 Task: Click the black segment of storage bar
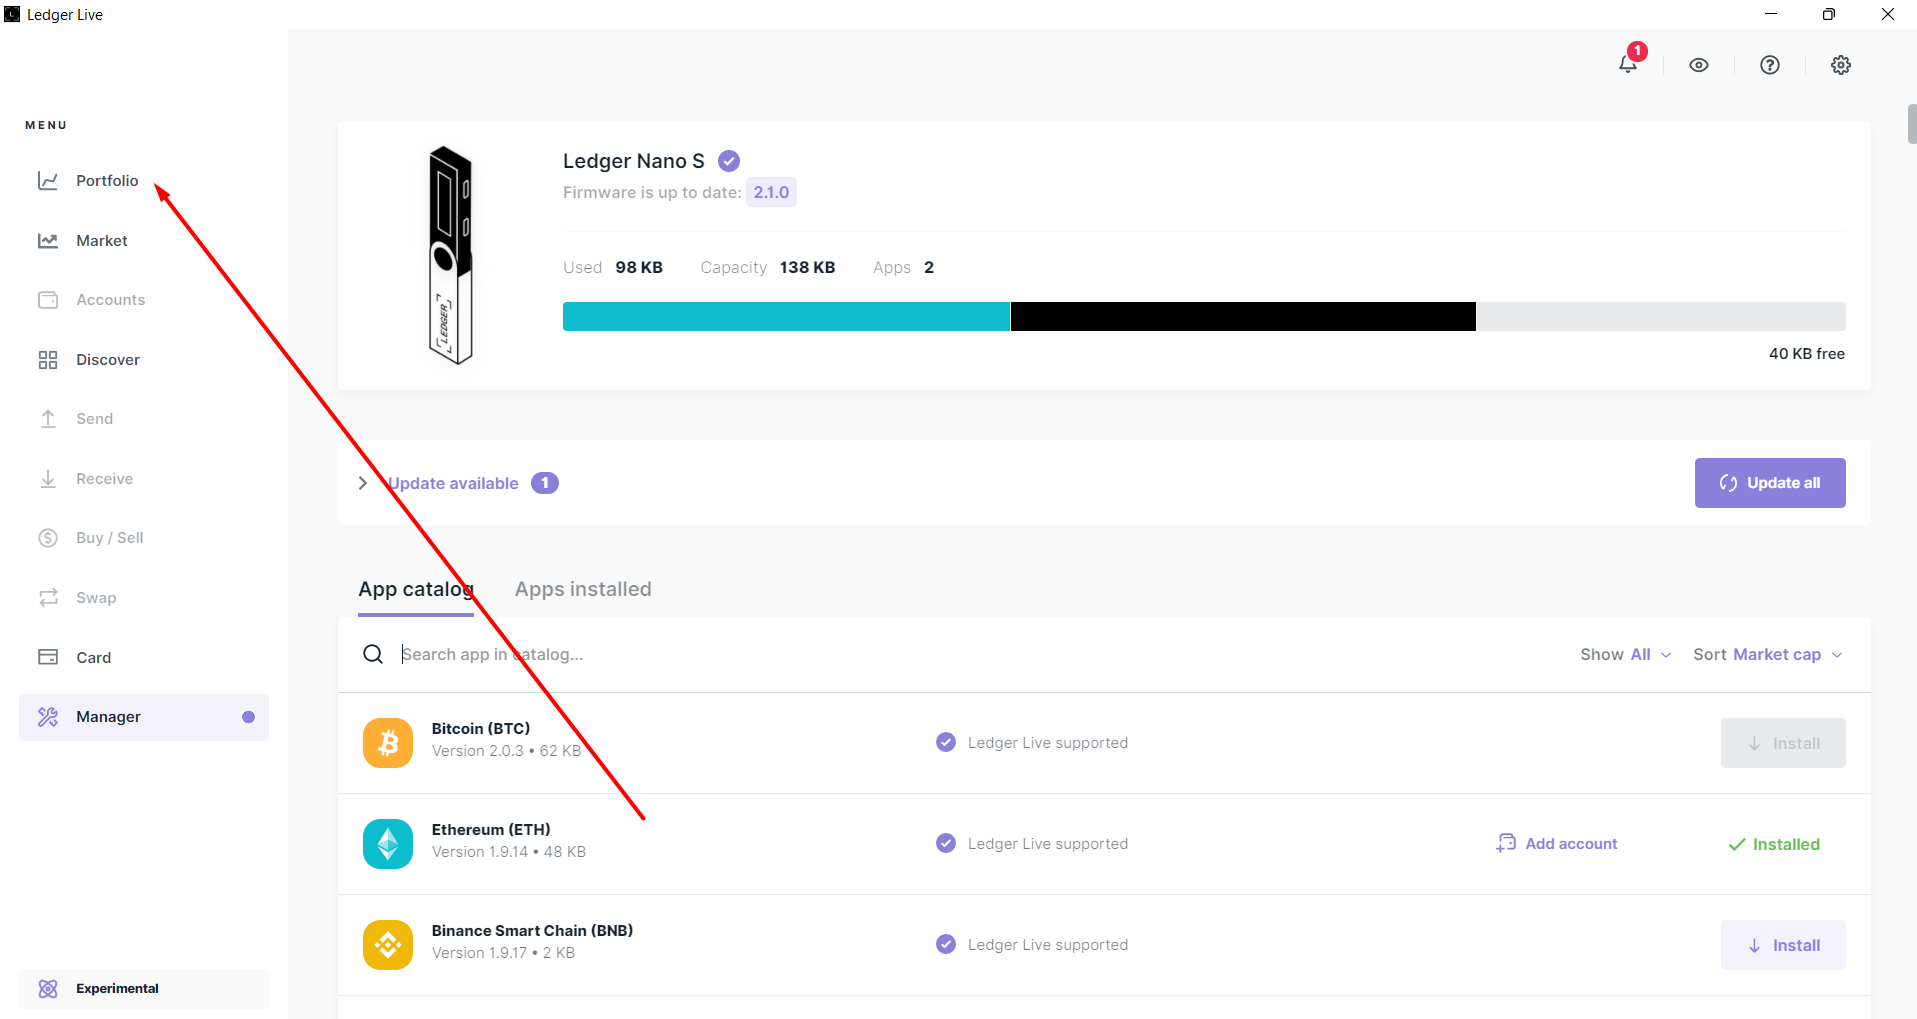pos(1243,316)
